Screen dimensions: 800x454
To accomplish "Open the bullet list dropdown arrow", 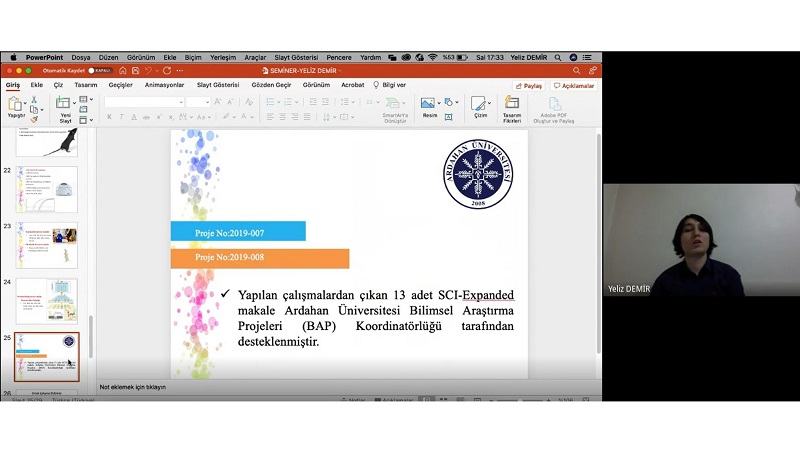I will click(279, 103).
